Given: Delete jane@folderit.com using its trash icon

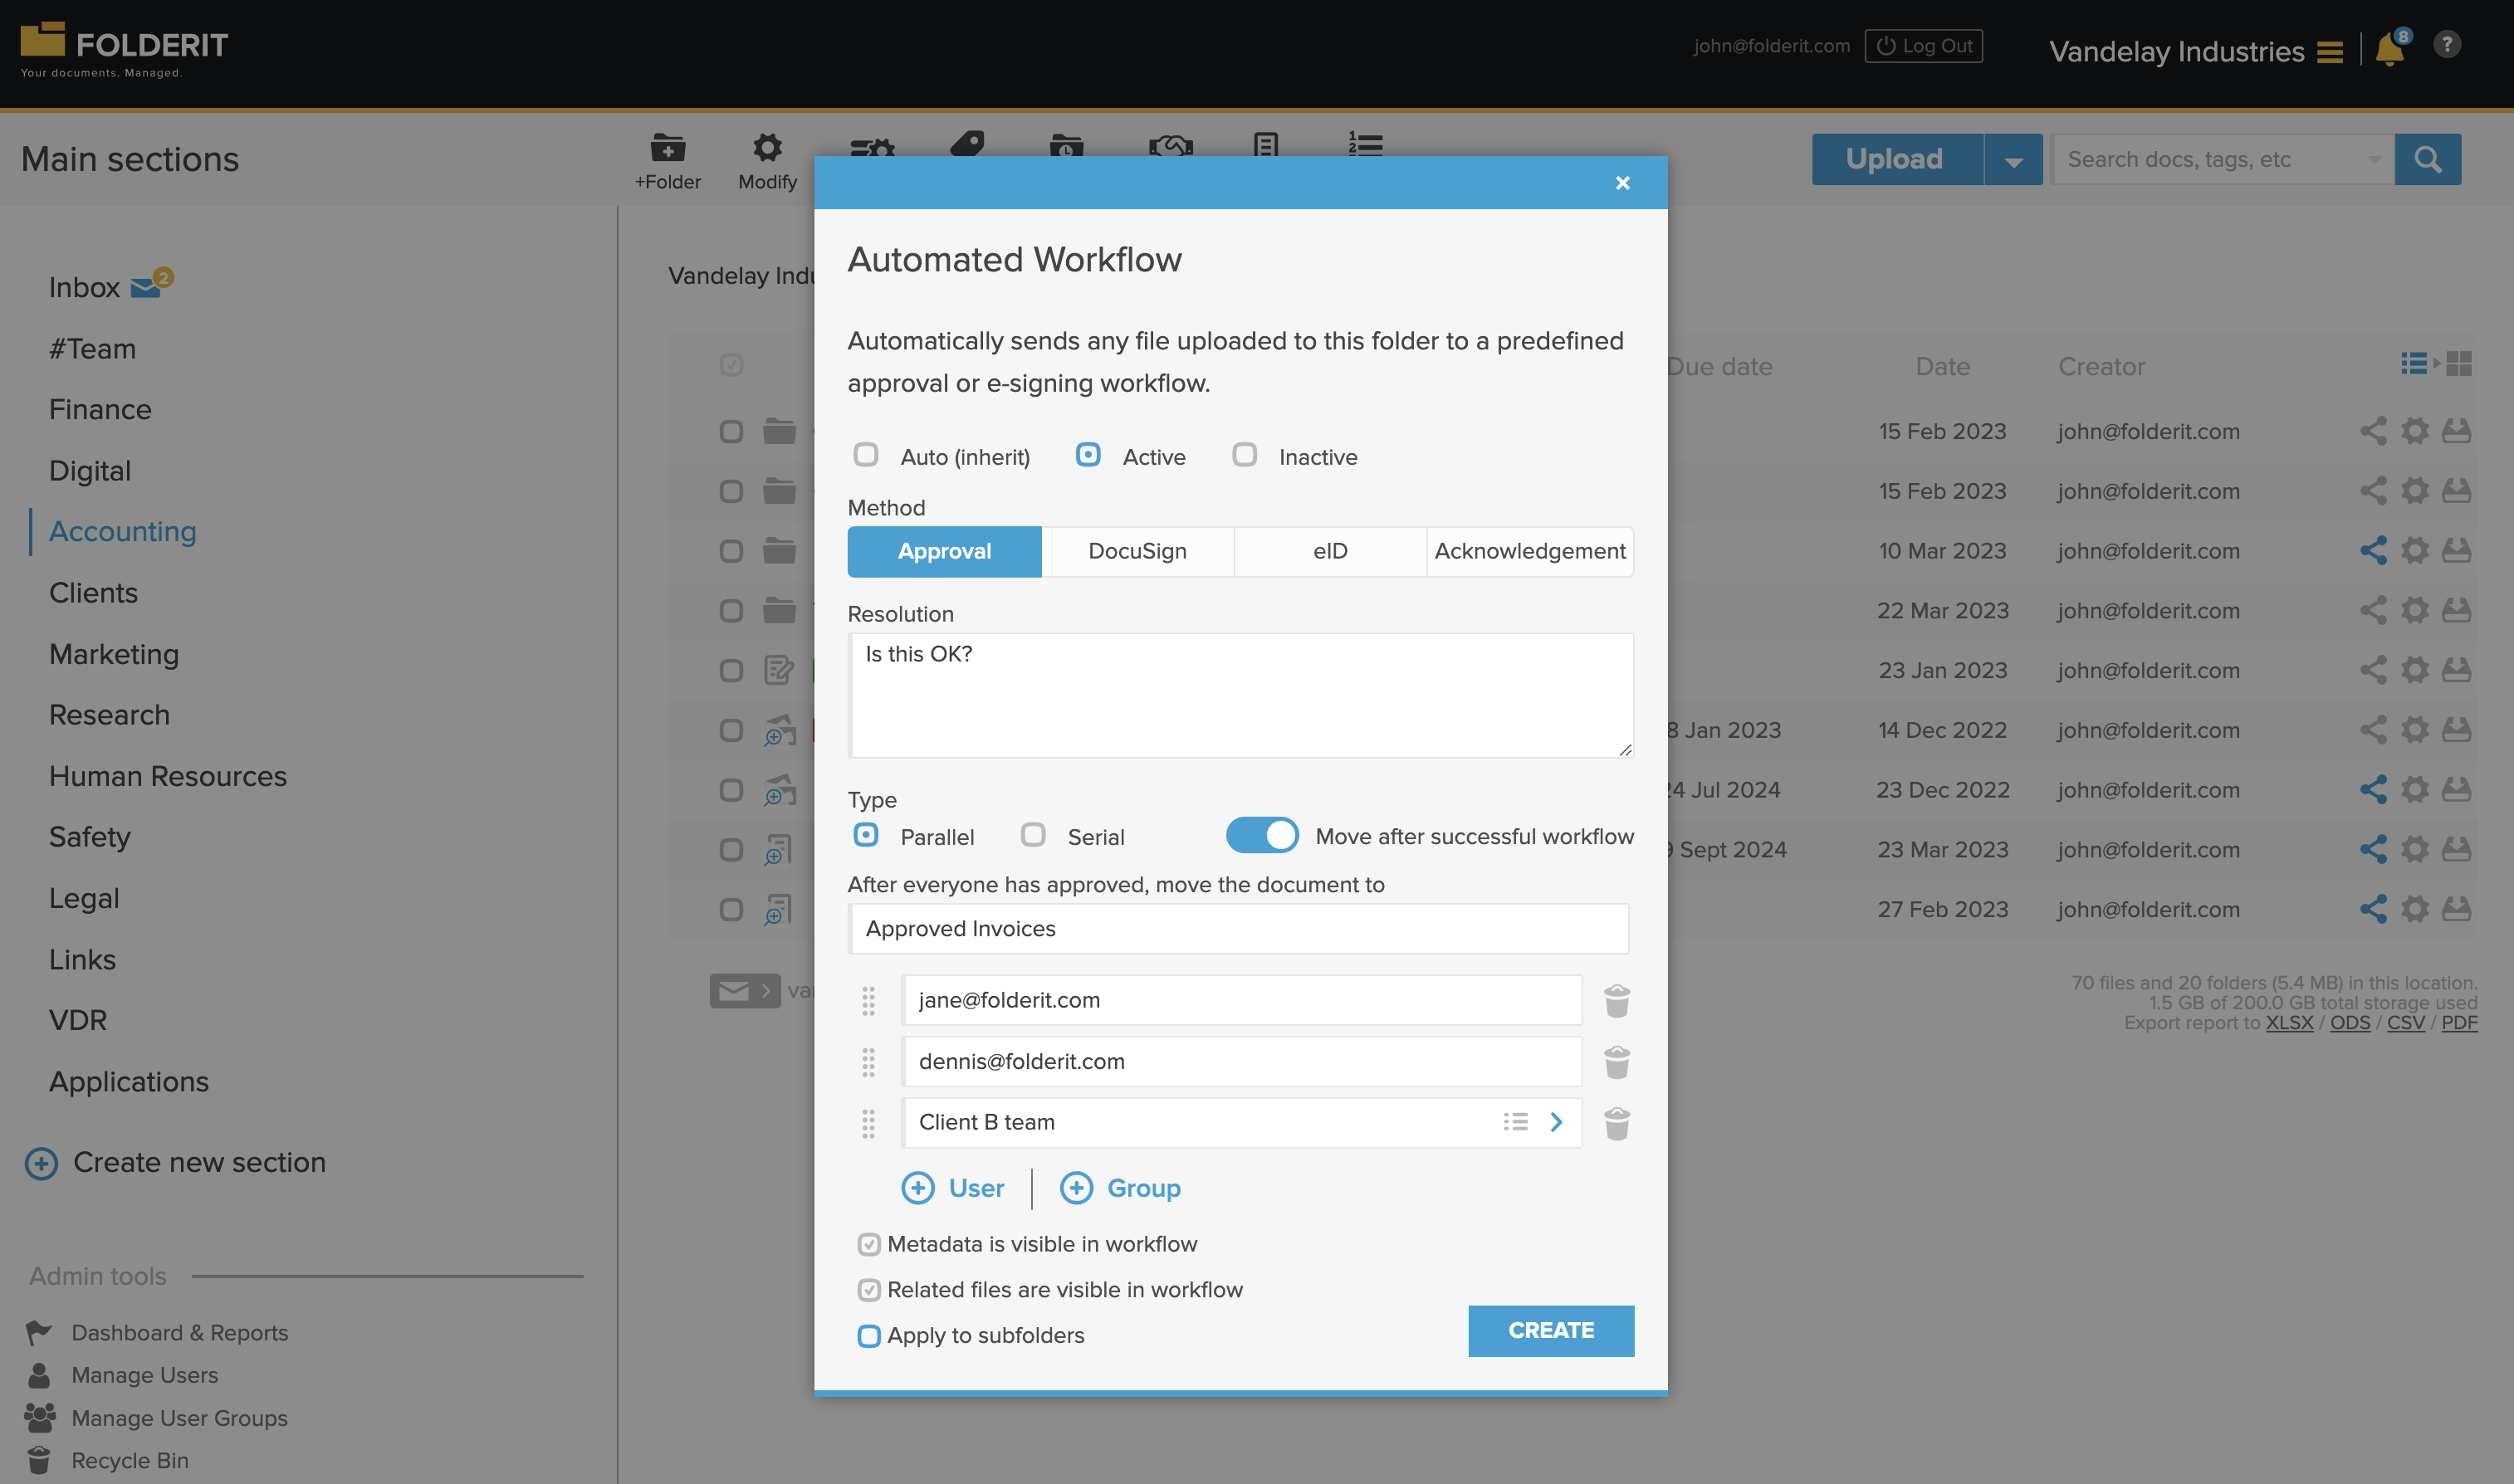Looking at the screenshot, I should [1617, 1000].
